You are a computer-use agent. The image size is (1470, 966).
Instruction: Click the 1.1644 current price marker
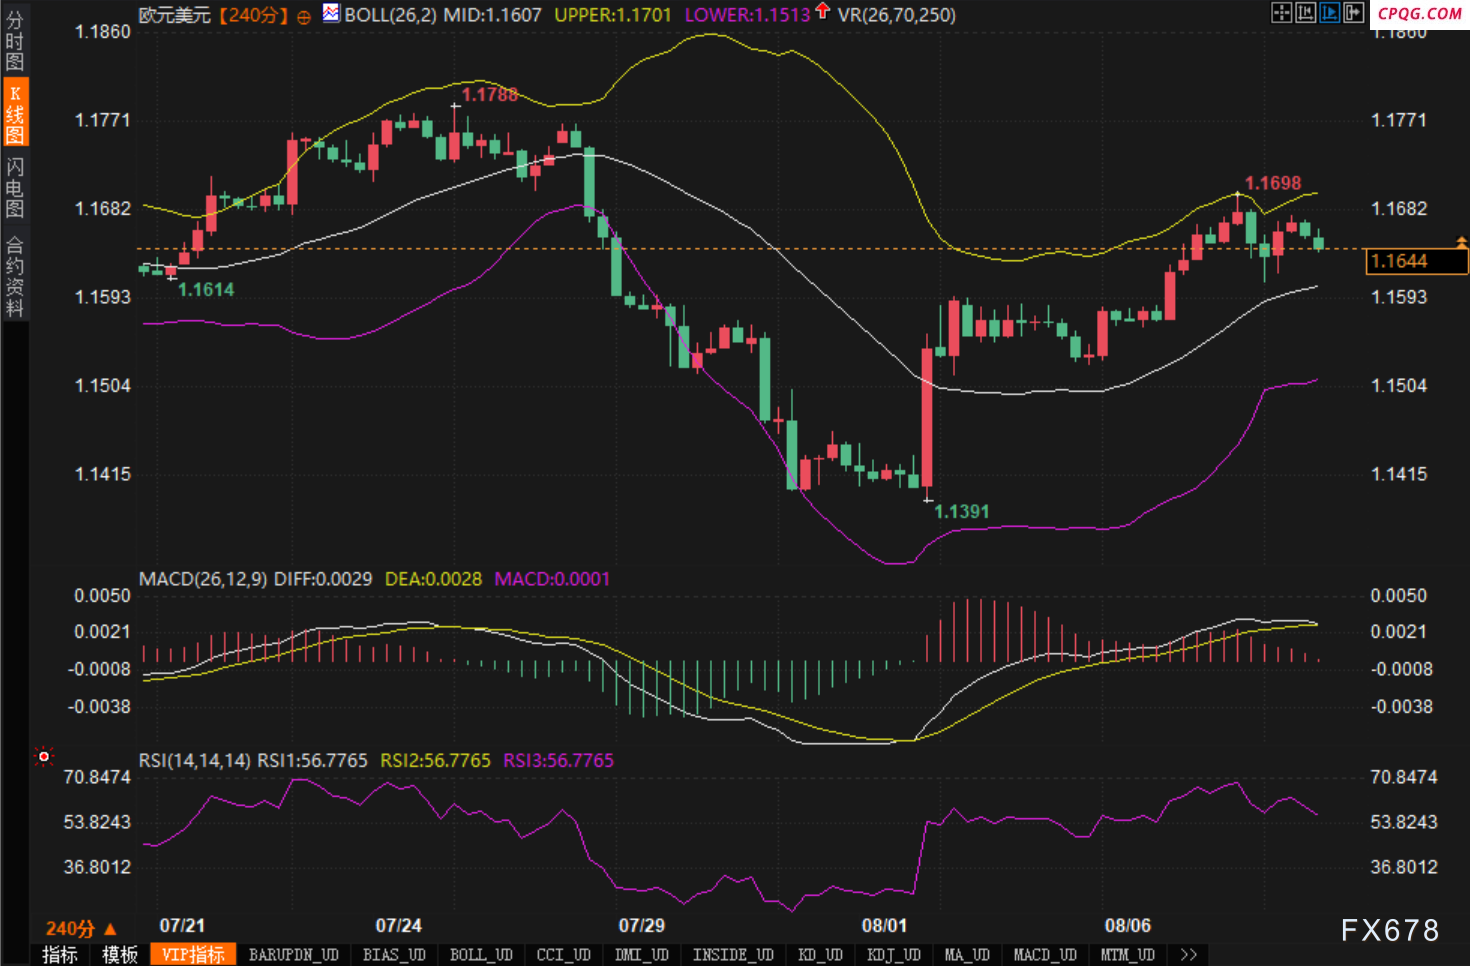(x=1416, y=261)
